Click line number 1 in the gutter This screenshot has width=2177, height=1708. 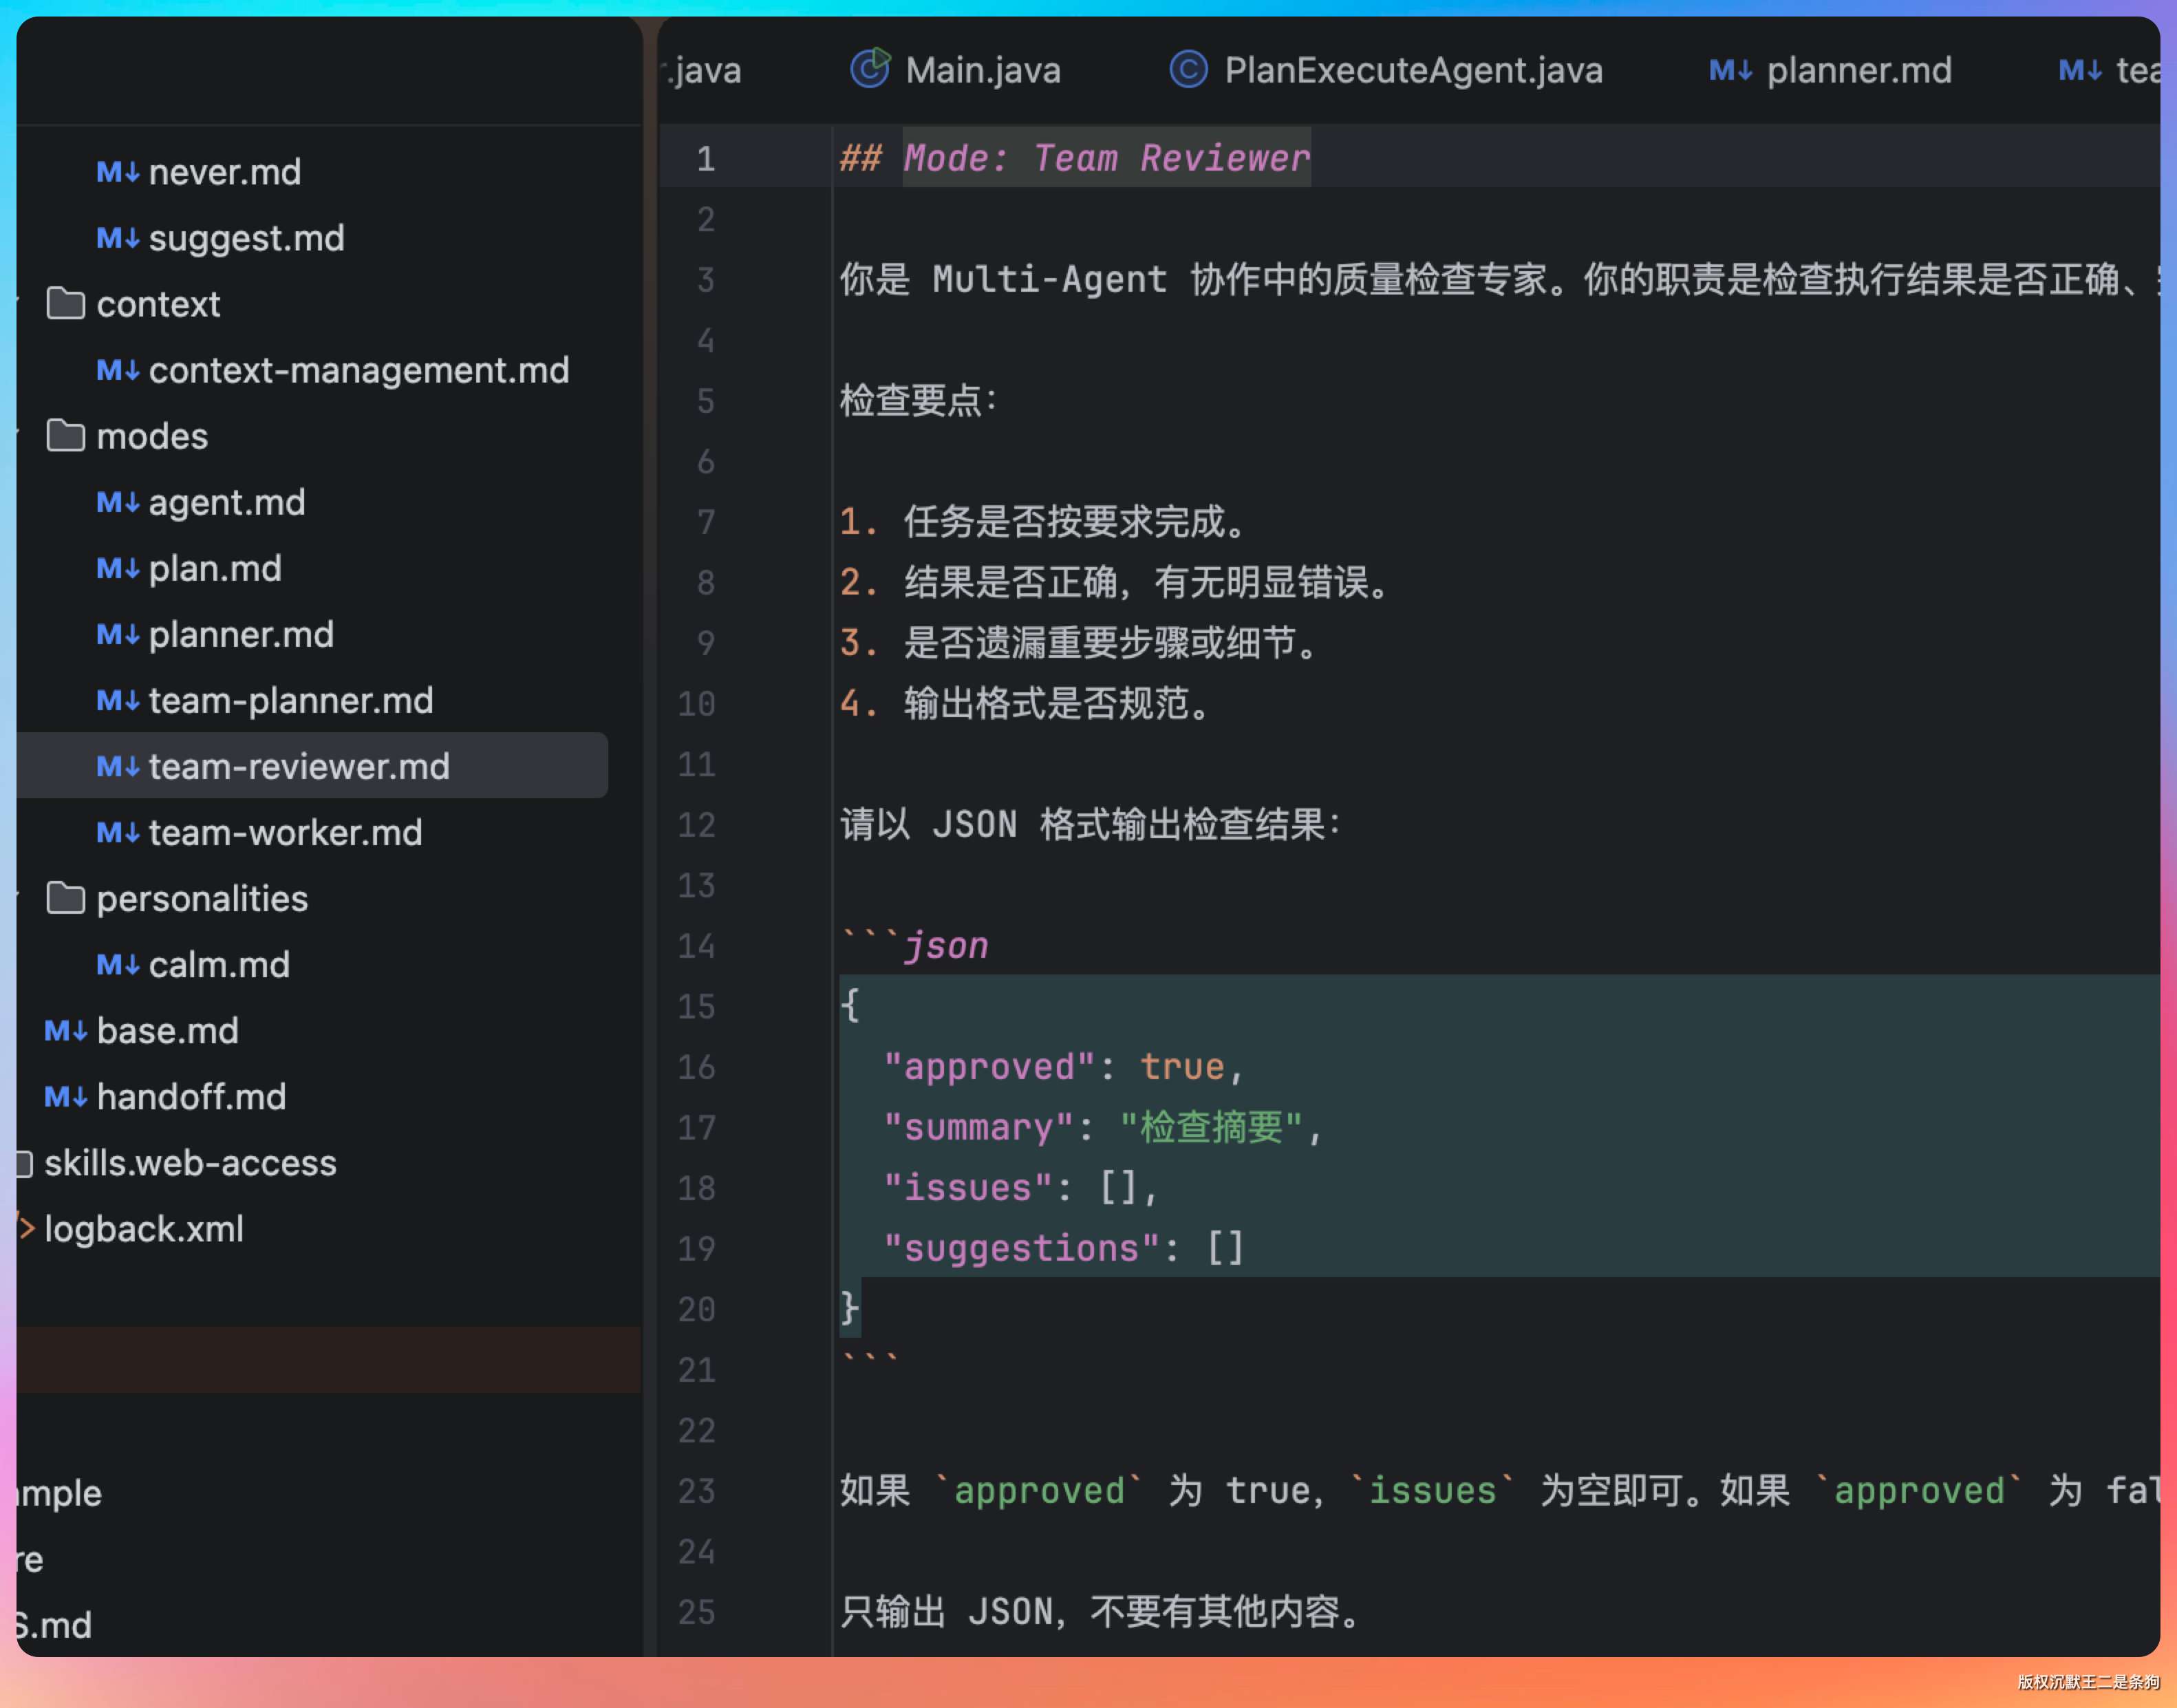pyautogui.click(x=706, y=158)
